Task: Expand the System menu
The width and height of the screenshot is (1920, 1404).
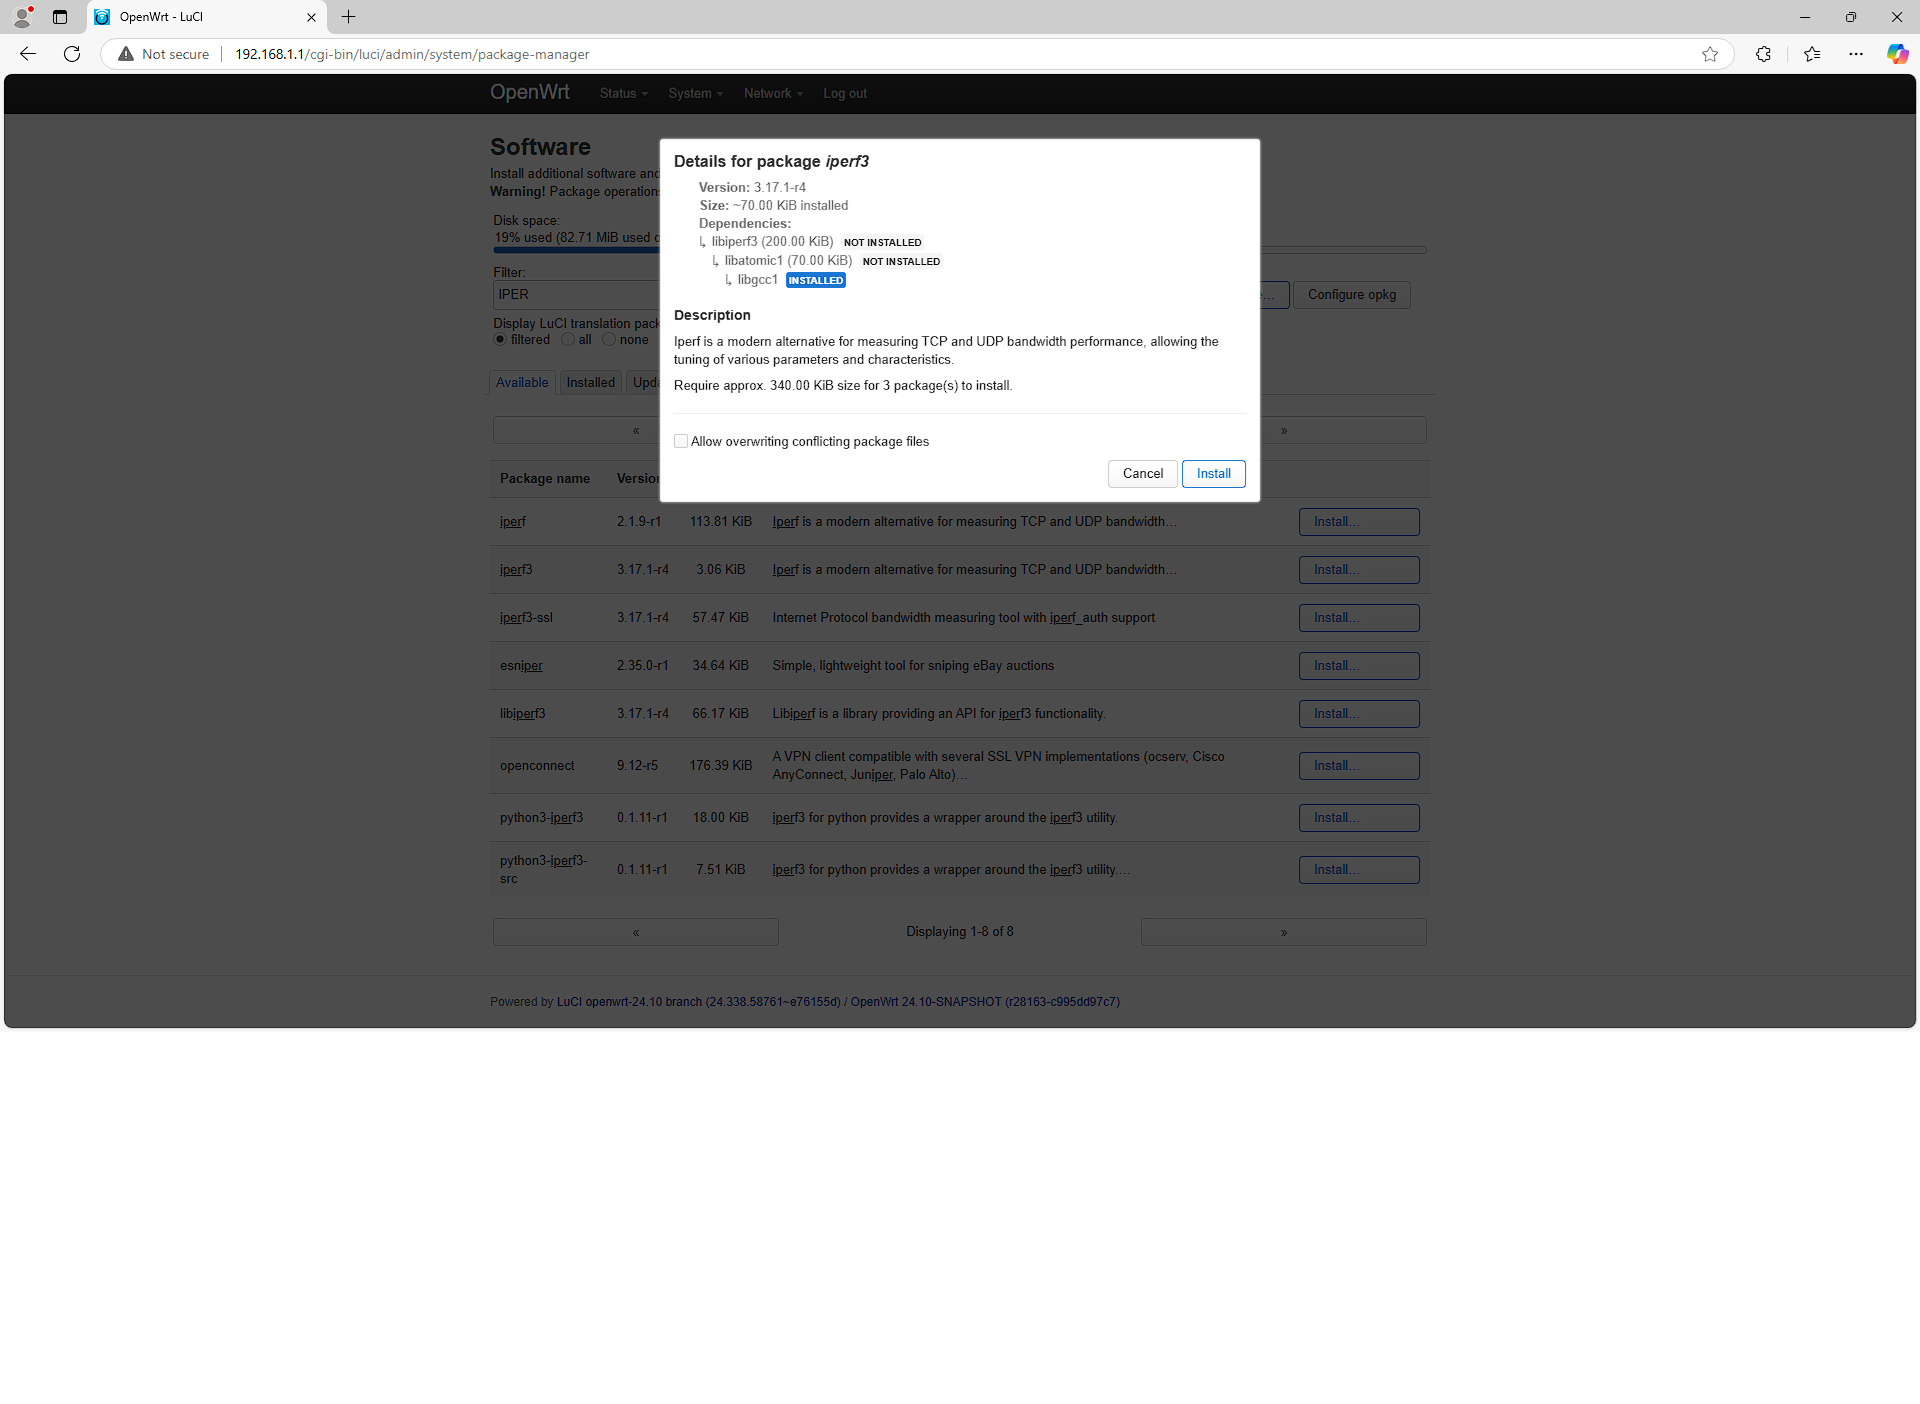Action: (x=695, y=93)
